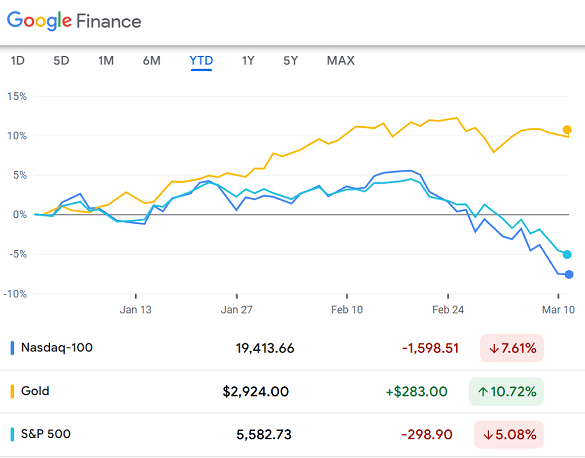Click the 10% y-axis label

[x=17, y=136]
